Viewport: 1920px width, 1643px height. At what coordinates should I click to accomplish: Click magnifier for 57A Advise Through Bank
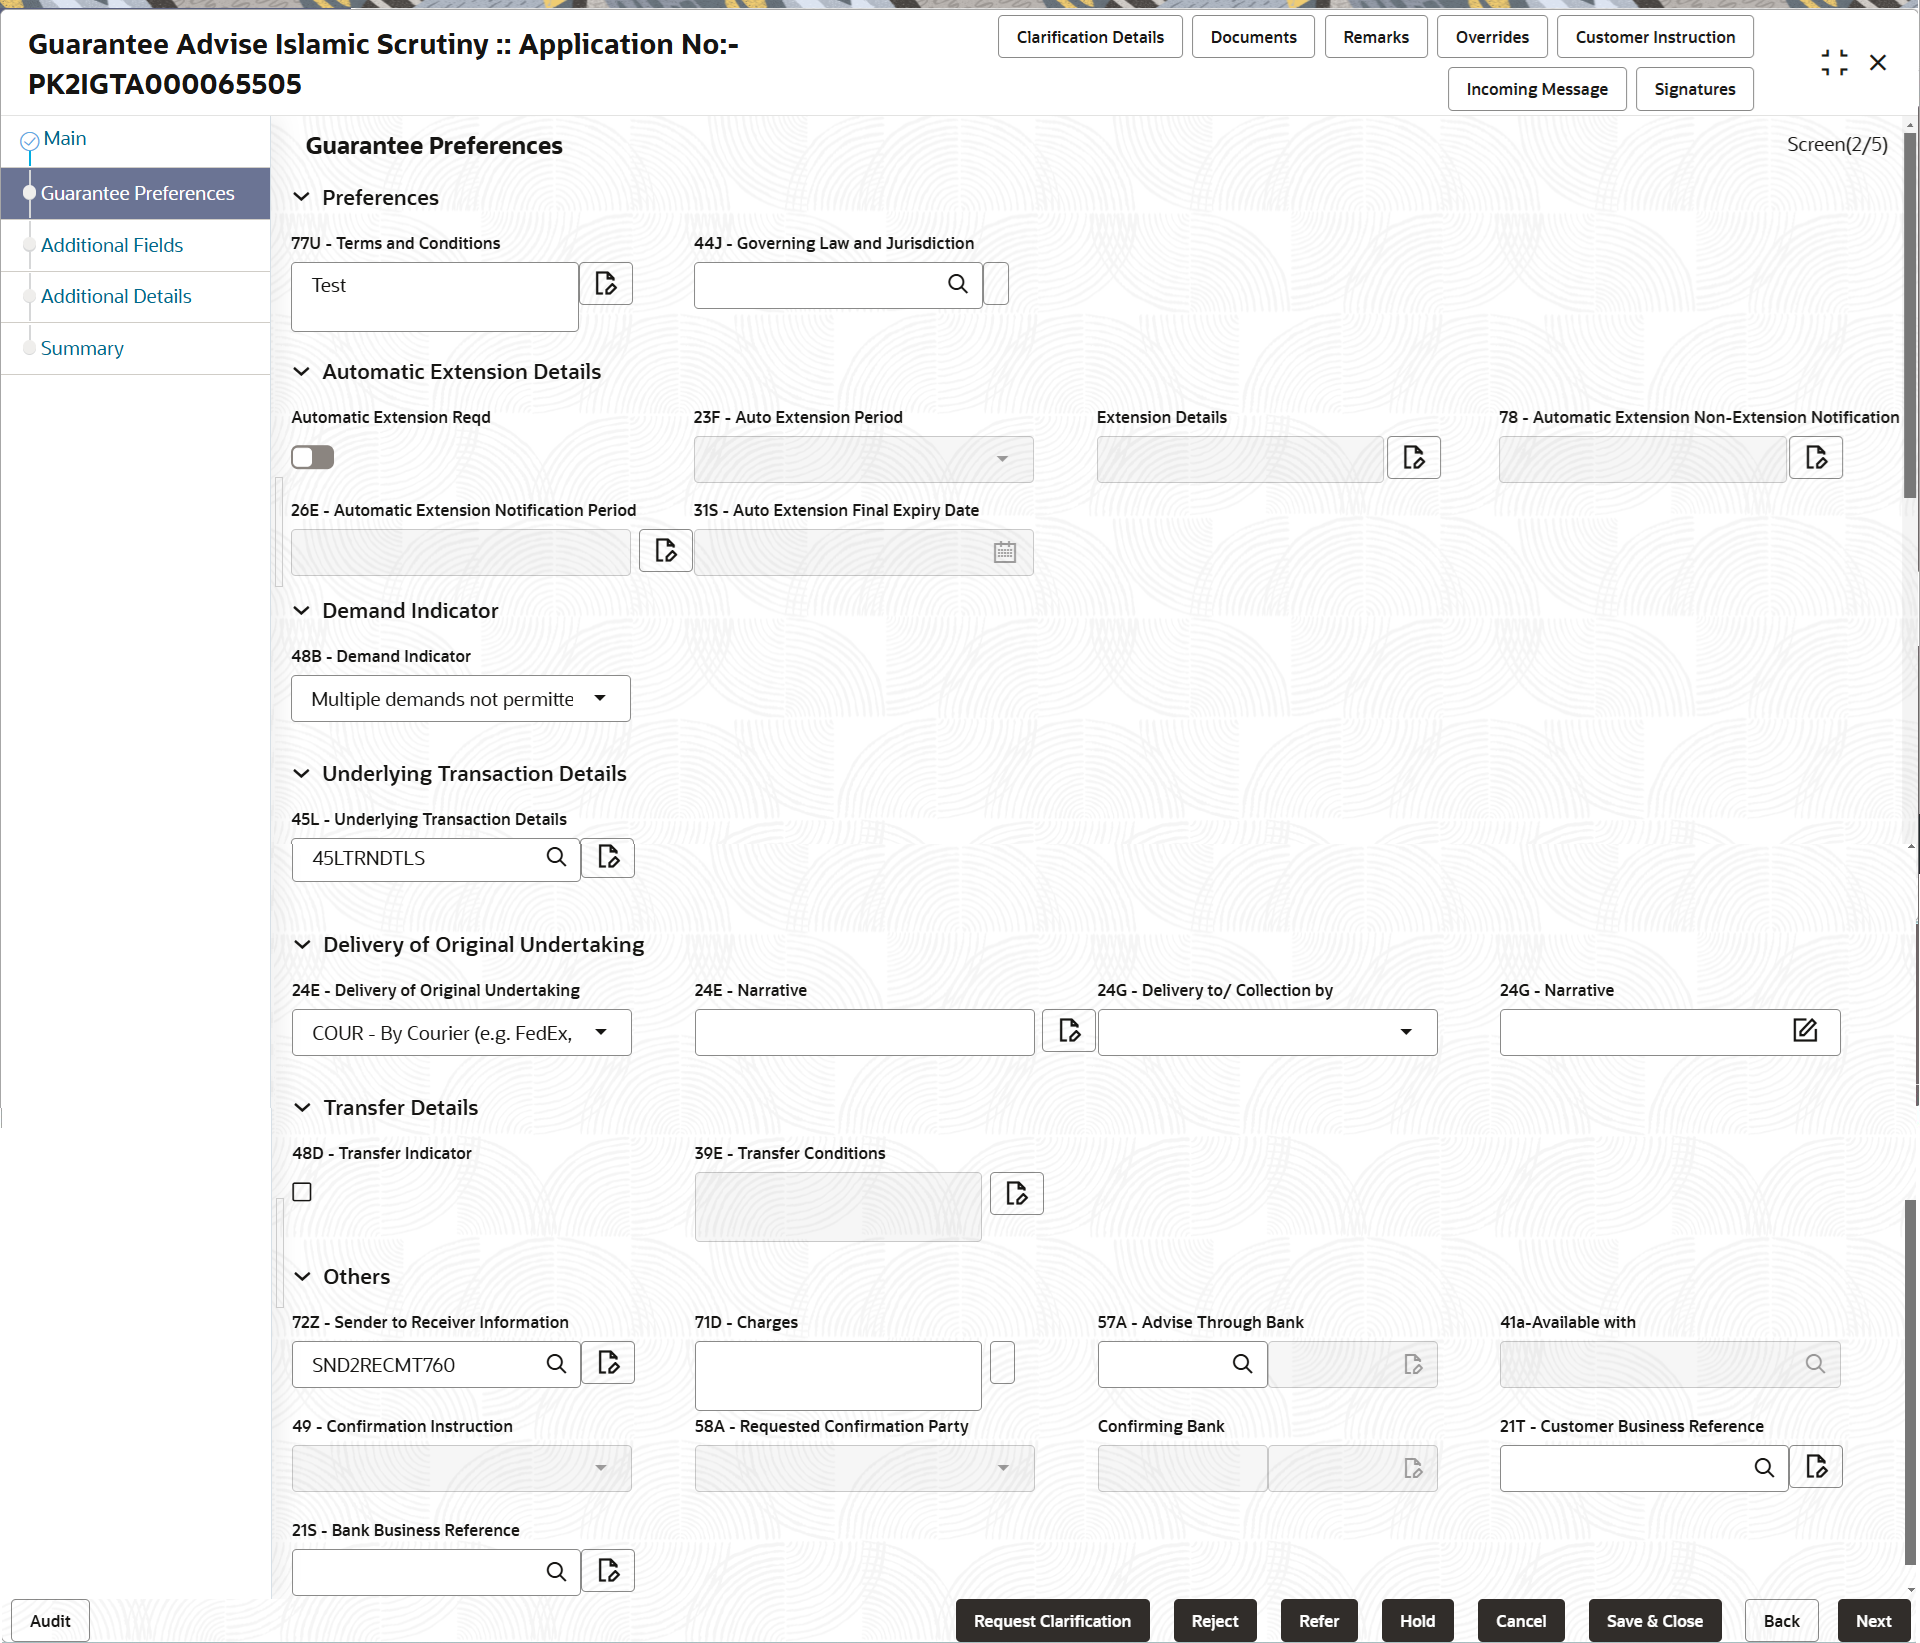point(1243,1363)
